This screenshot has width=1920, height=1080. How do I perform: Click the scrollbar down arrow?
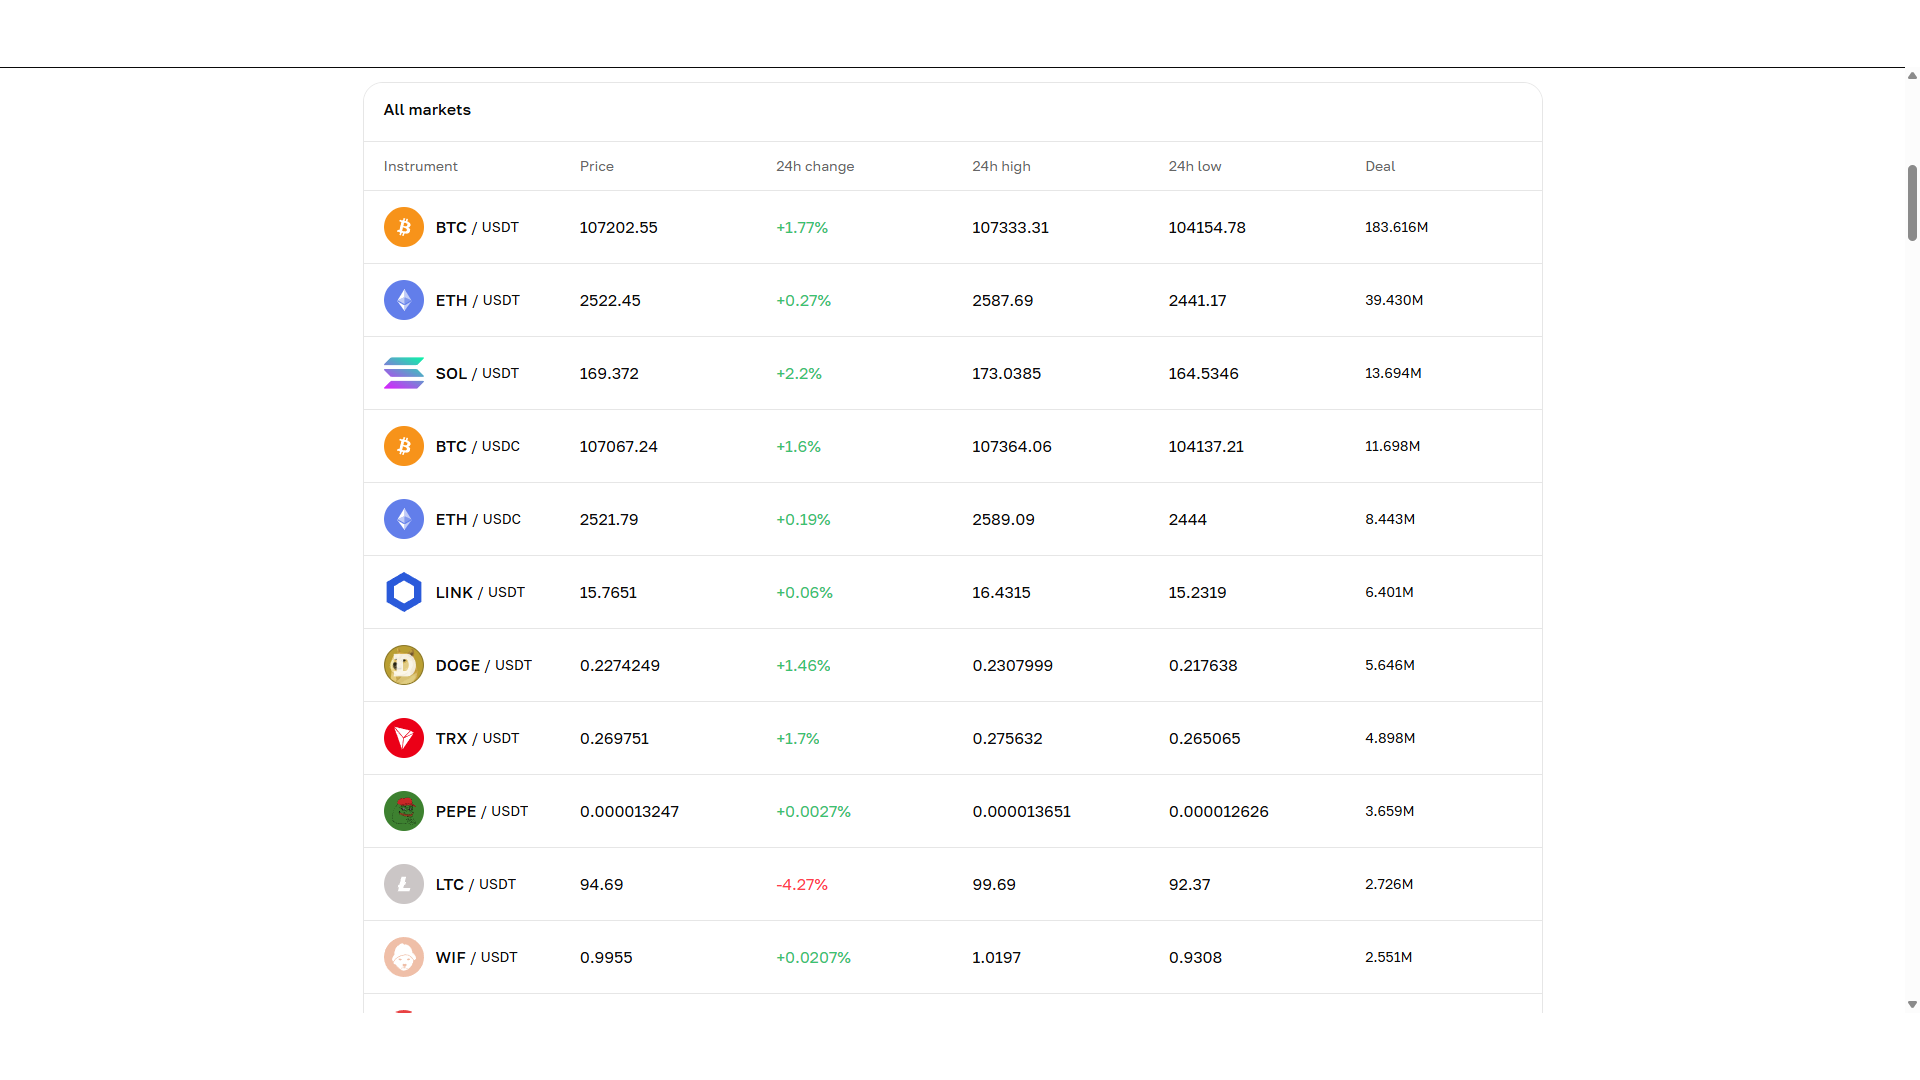pyautogui.click(x=1912, y=1004)
